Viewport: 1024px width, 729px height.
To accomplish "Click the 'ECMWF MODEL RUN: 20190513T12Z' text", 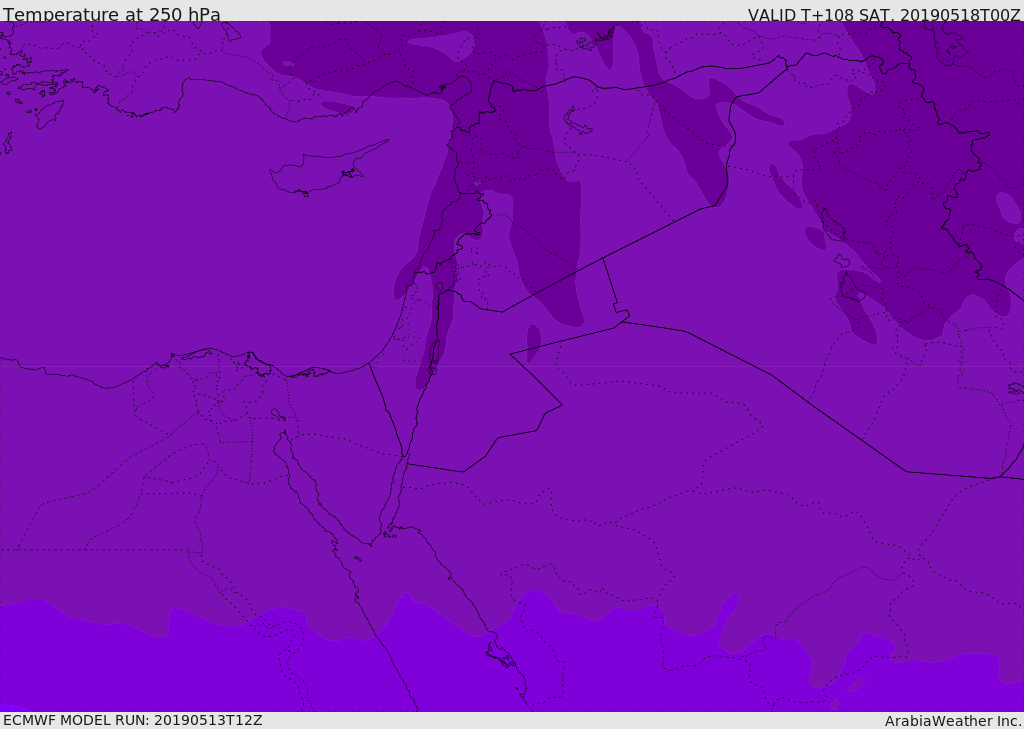I will [x=133, y=720].
